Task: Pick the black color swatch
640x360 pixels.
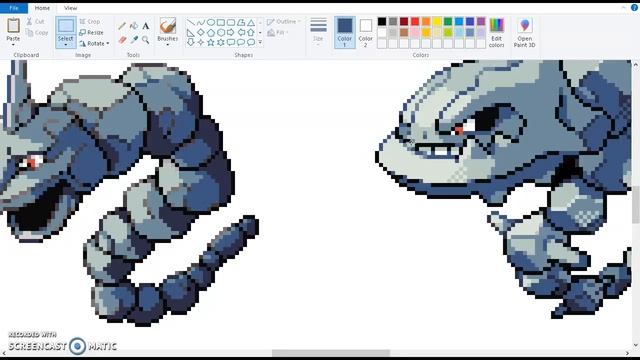Action: pos(382,21)
